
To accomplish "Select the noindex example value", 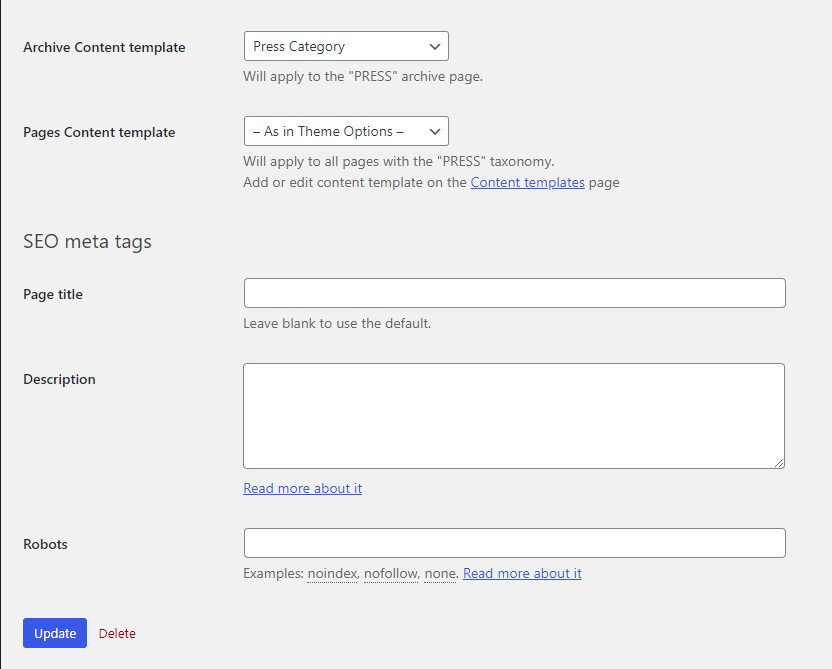I will pyautogui.click(x=332, y=573).
